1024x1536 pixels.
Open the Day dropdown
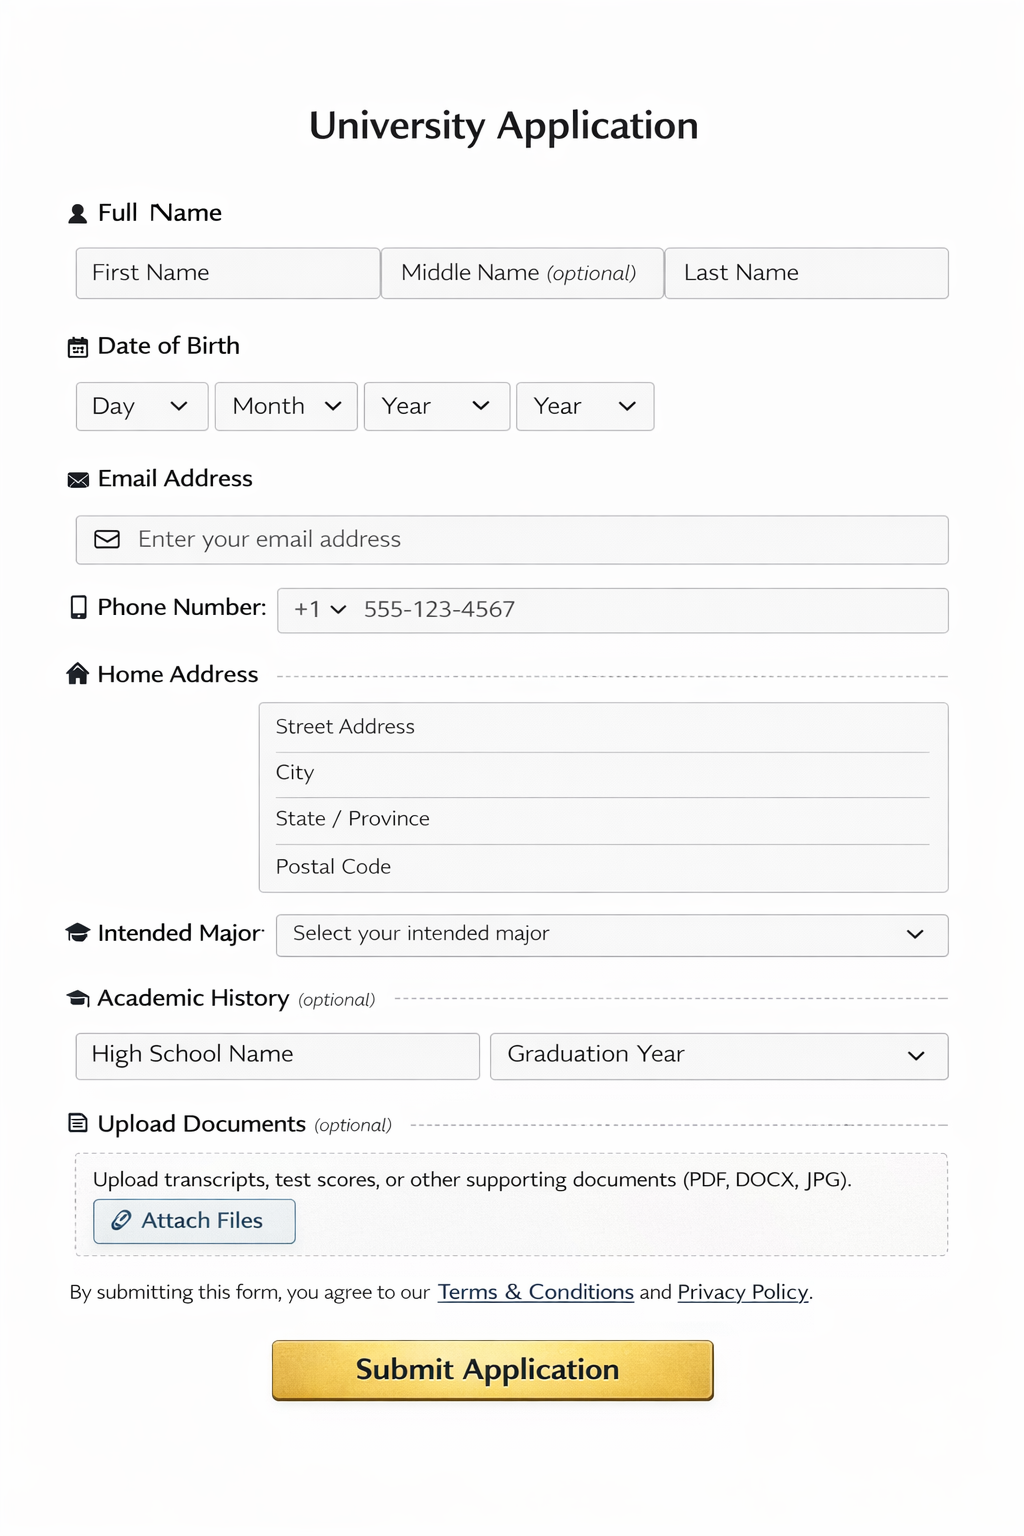click(141, 406)
